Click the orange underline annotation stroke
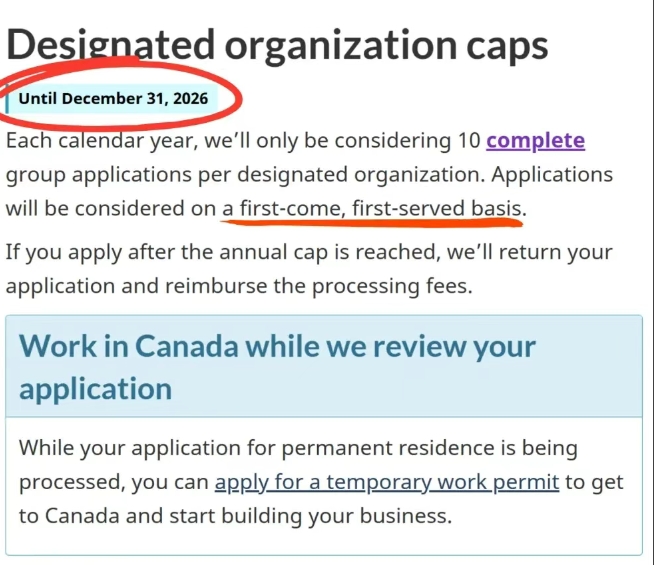 coord(372,223)
